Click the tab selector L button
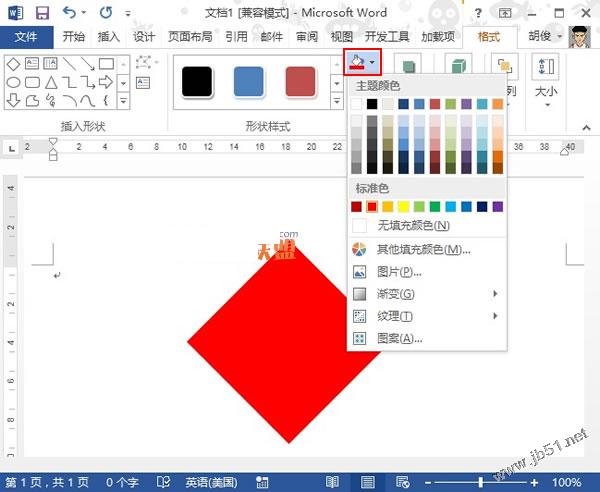The image size is (600, 492). tap(12, 148)
